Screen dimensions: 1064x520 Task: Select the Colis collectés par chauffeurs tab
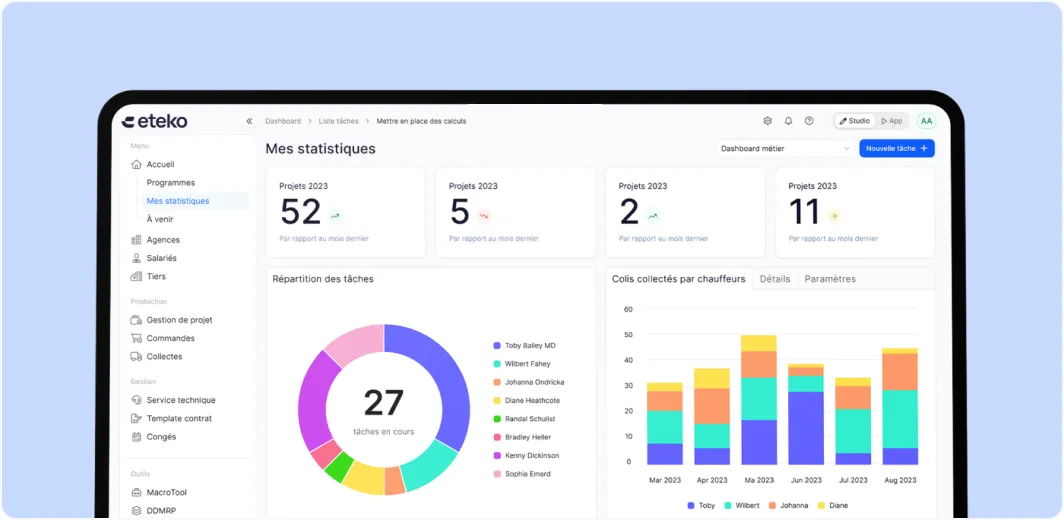pyautogui.click(x=679, y=279)
